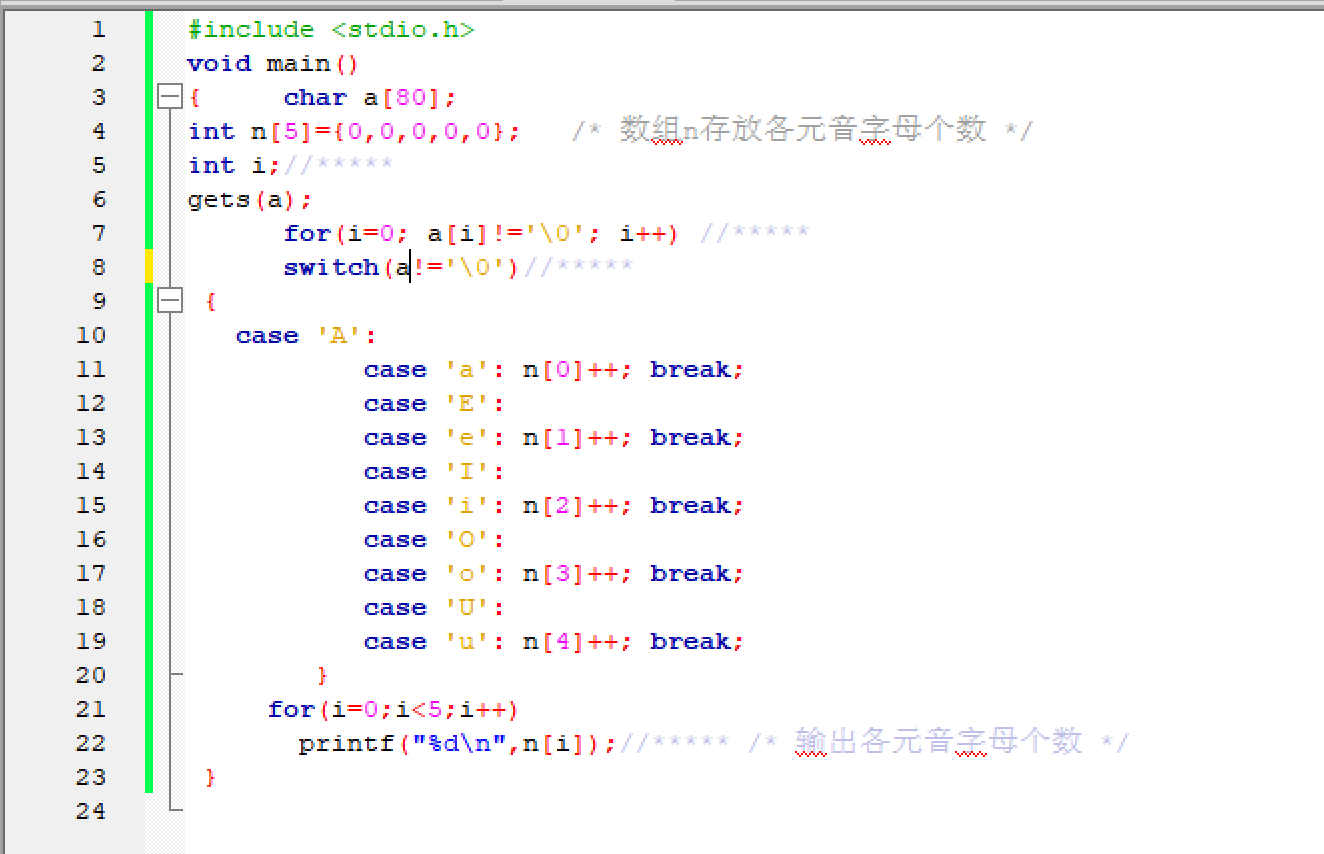1324x854 pixels.
Task: Place cursor on the #include <stdio.h> line
Action: (330, 30)
